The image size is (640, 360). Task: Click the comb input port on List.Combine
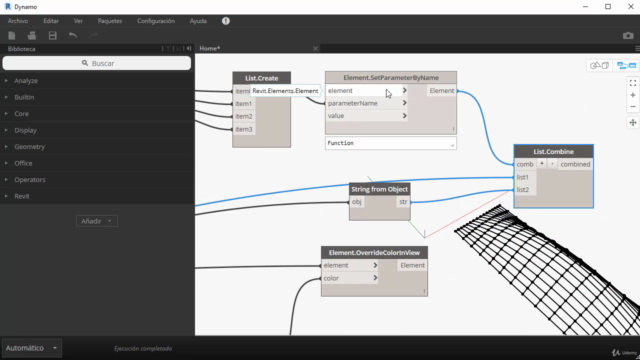525,164
